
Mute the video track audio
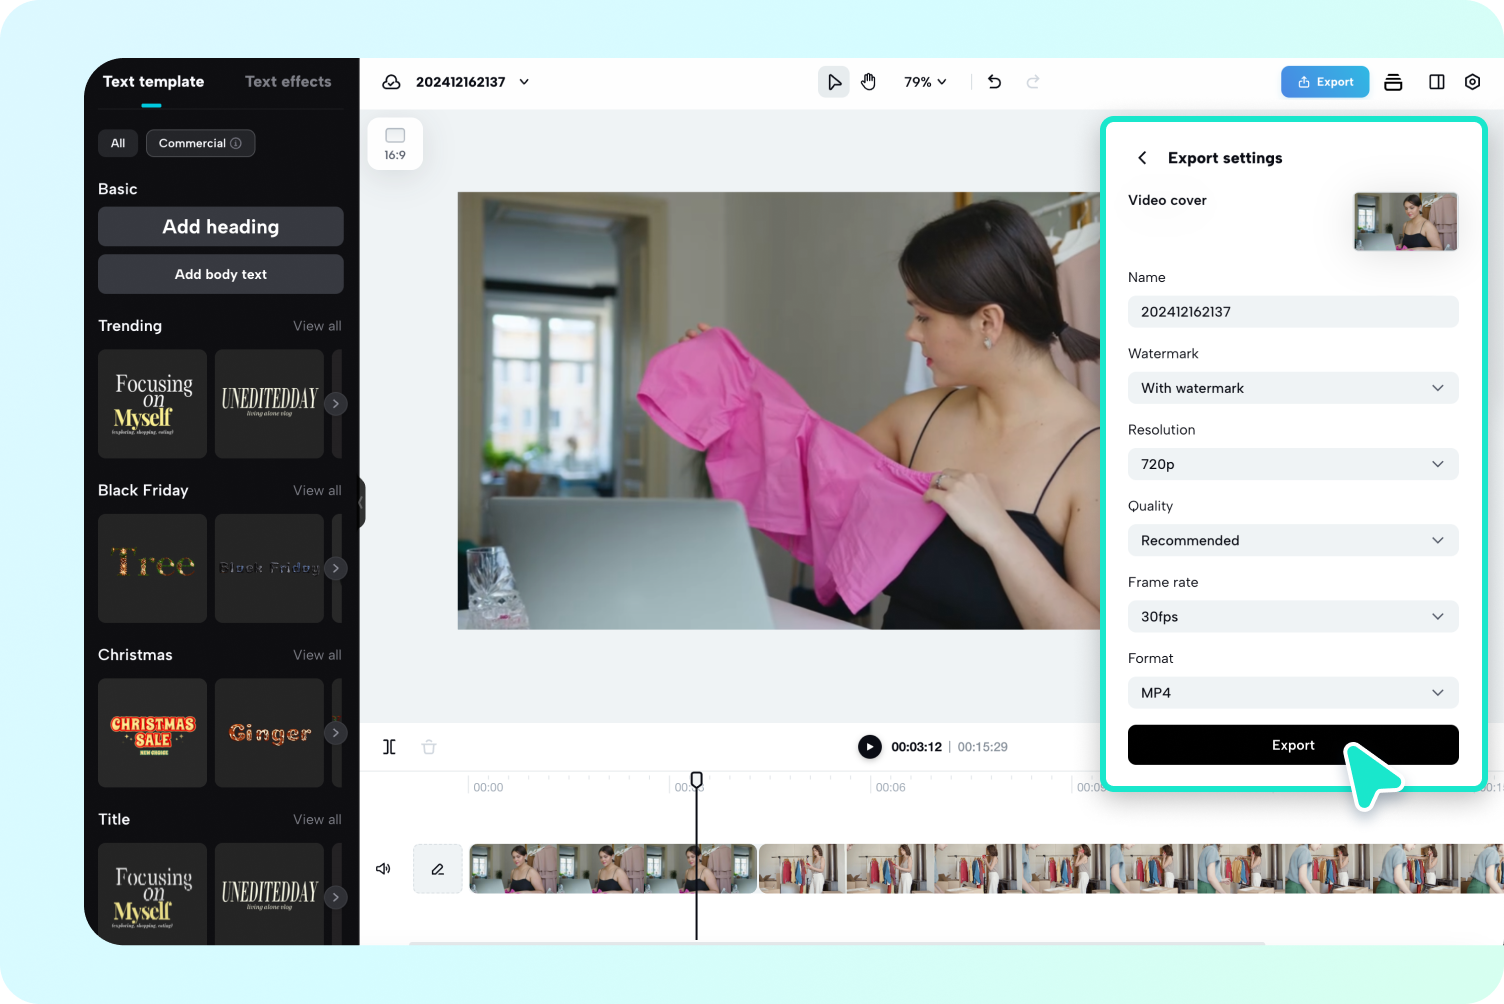click(x=383, y=868)
